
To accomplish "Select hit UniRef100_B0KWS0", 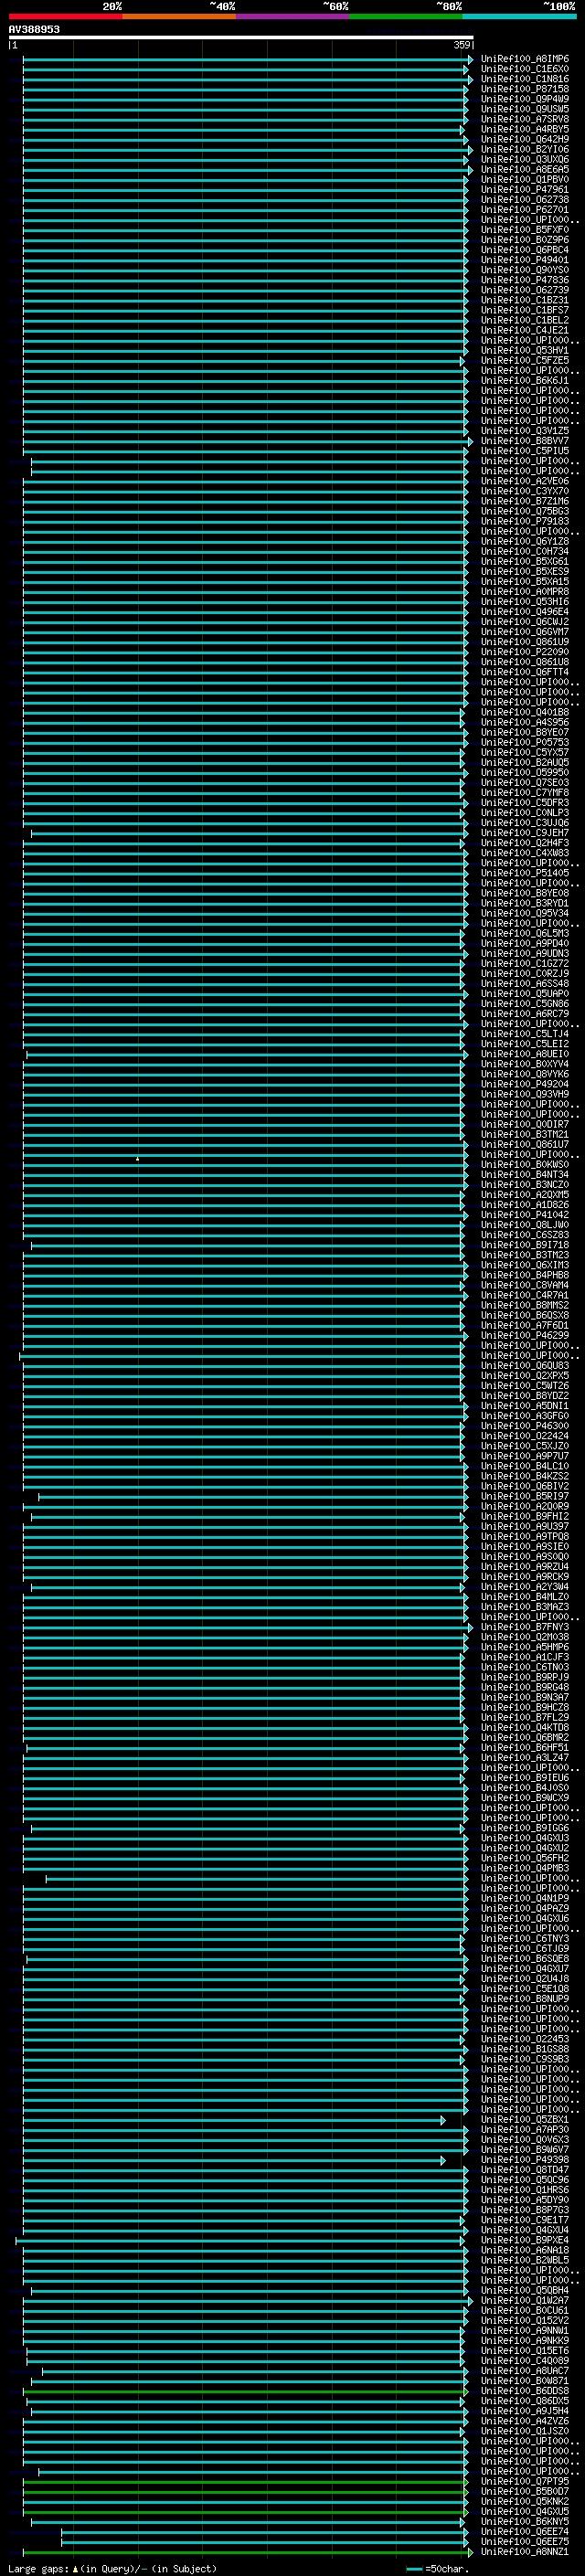I will (524, 1164).
